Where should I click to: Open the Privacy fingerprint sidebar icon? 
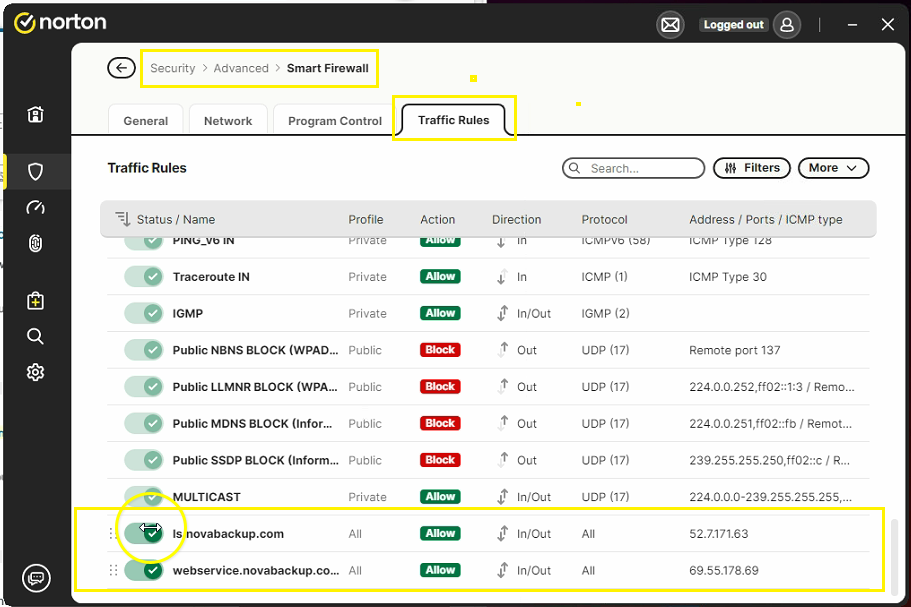click(x=35, y=243)
